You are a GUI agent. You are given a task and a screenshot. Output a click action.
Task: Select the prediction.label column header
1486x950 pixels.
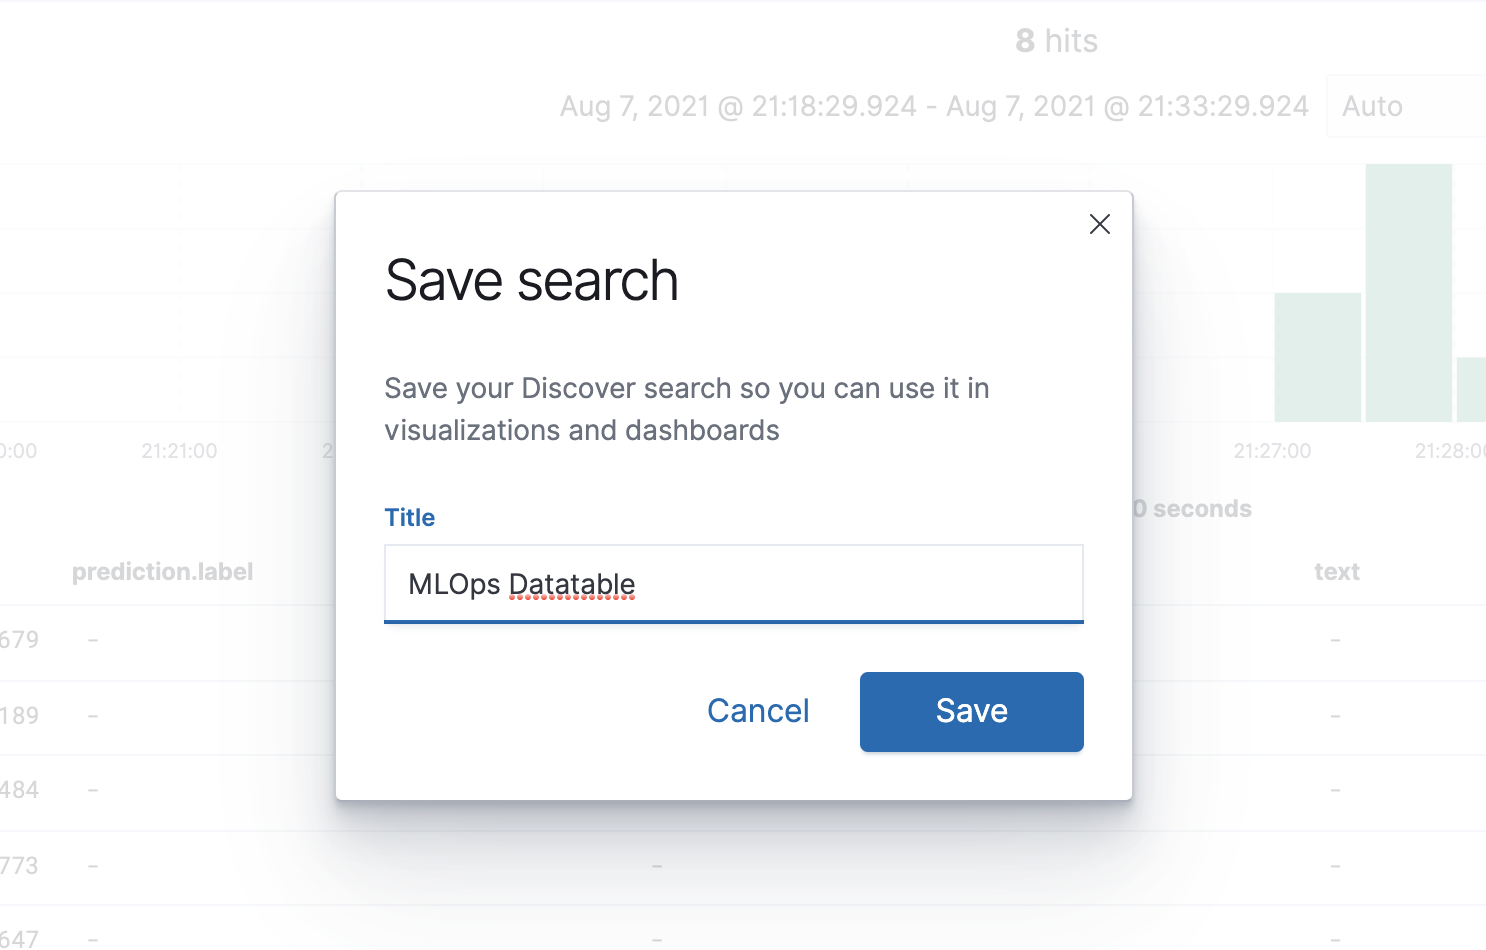coord(162,572)
